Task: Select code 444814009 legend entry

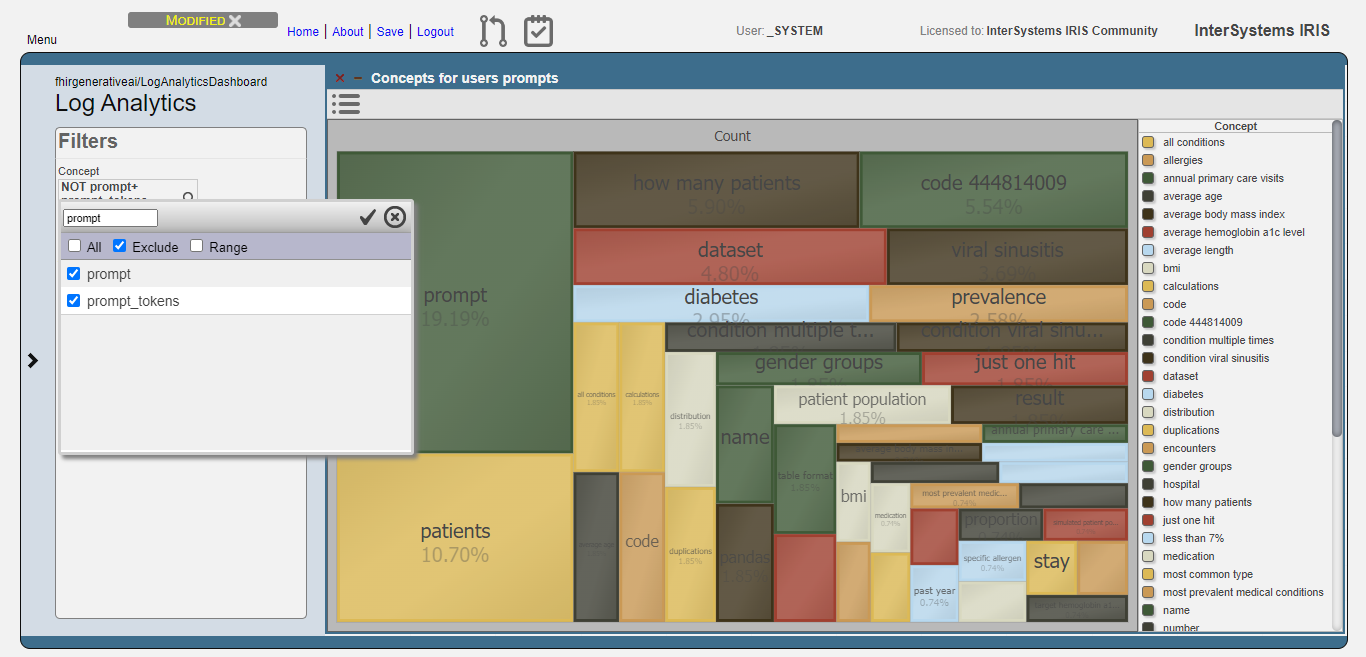Action: [1203, 322]
